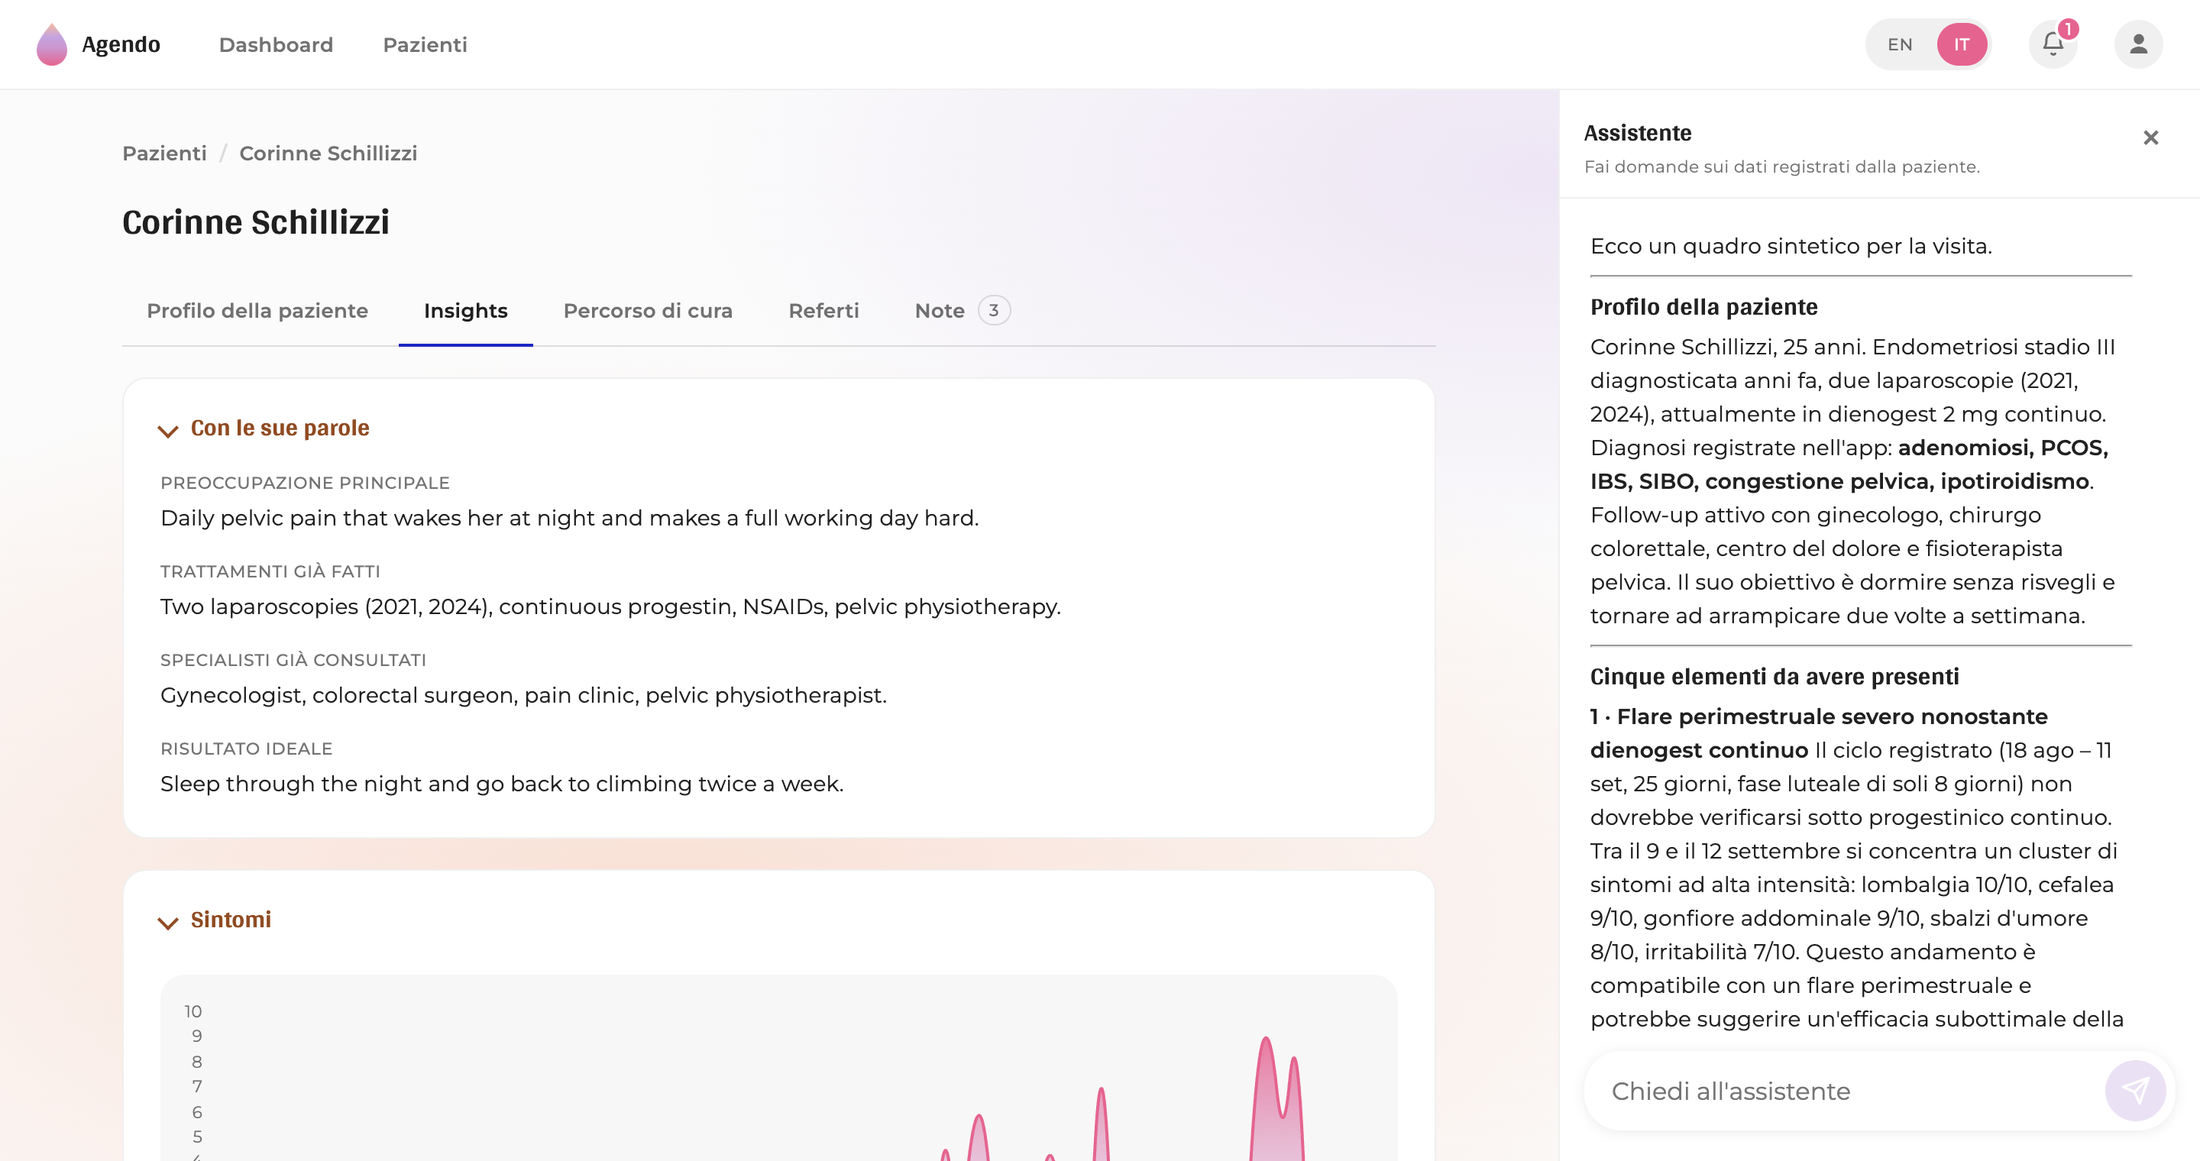
Task: Go to Pazienti breadcrumb link
Action: click(164, 153)
